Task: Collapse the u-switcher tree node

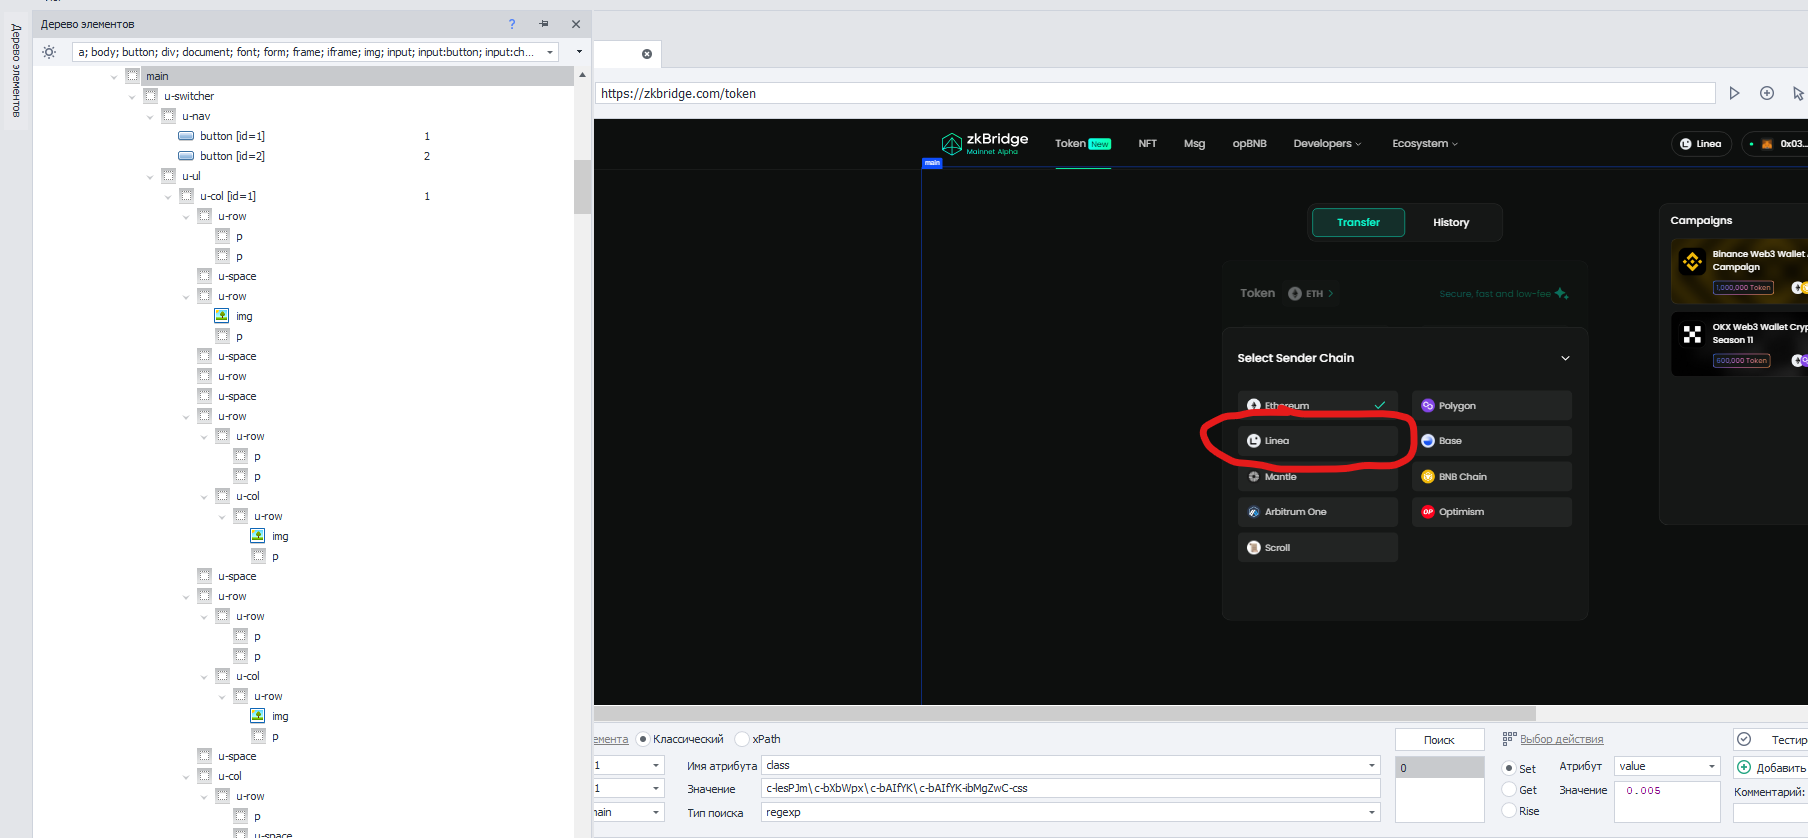Action: [x=132, y=97]
